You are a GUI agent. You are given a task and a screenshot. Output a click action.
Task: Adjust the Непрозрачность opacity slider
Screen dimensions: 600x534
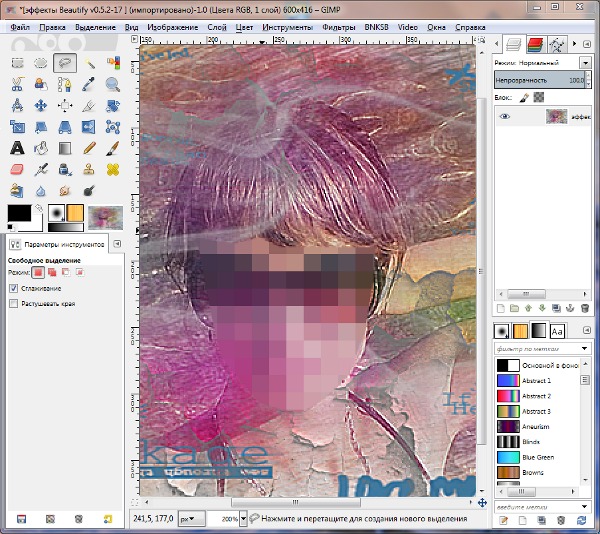click(540, 80)
